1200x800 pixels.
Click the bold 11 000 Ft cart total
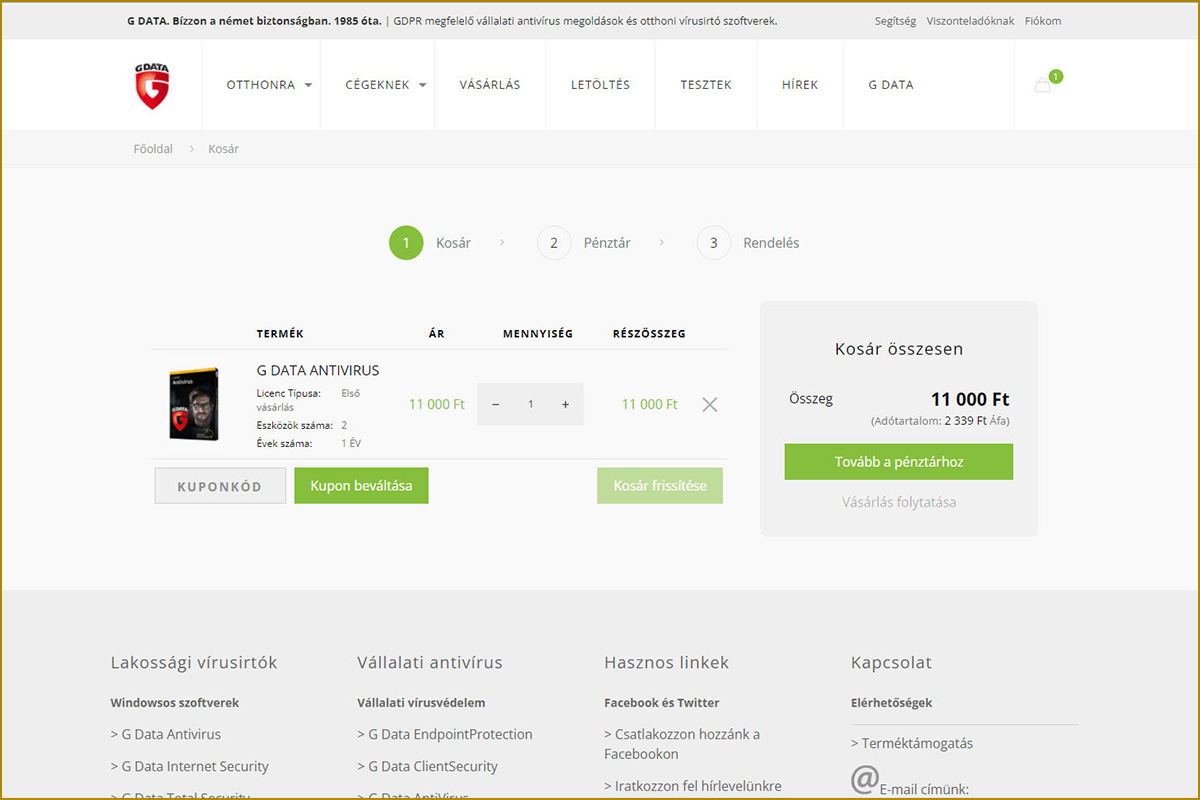coord(970,400)
